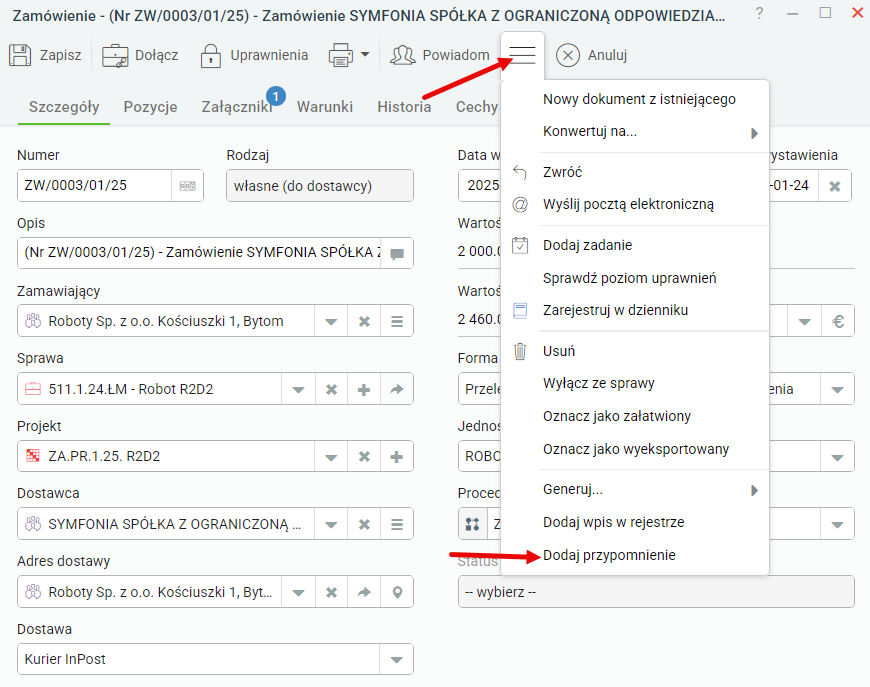Click Adres dostawy share arrow icon
870x687 pixels.
pos(364,593)
